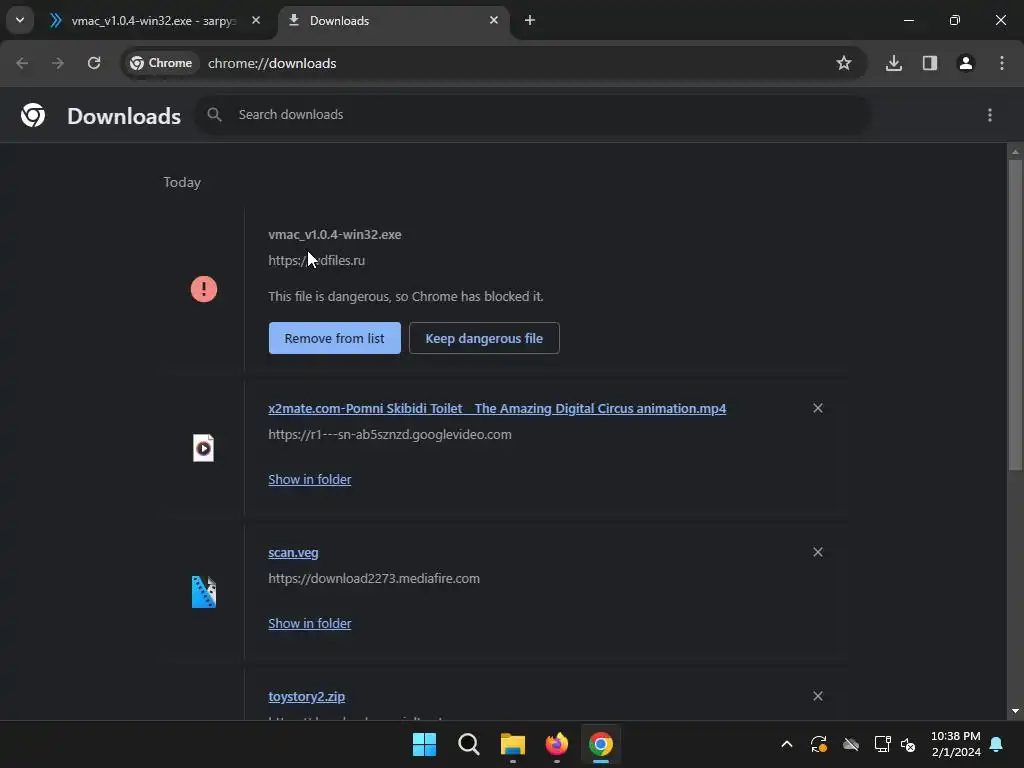The height and width of the screenshot is (768, 1024).
Task: Click the Search downloads field
Action: point(532,115)
